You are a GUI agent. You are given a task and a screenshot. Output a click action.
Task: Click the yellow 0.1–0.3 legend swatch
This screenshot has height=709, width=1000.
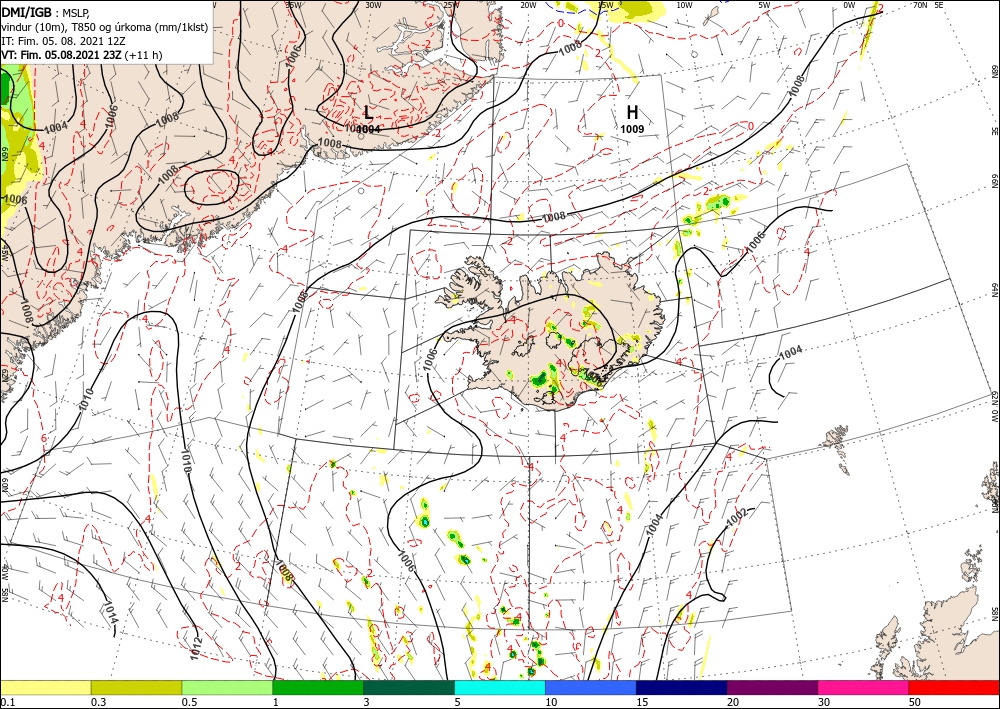(x=45, y=687)
